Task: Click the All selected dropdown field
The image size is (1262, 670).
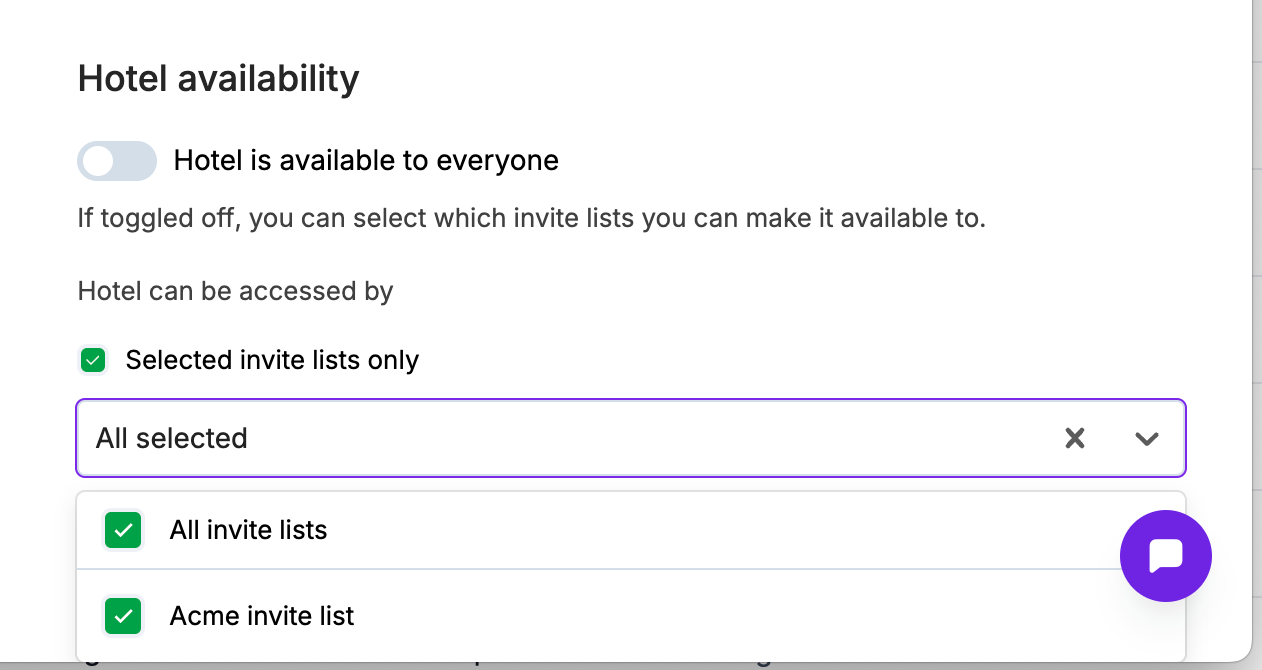Action: click(560, 438)
